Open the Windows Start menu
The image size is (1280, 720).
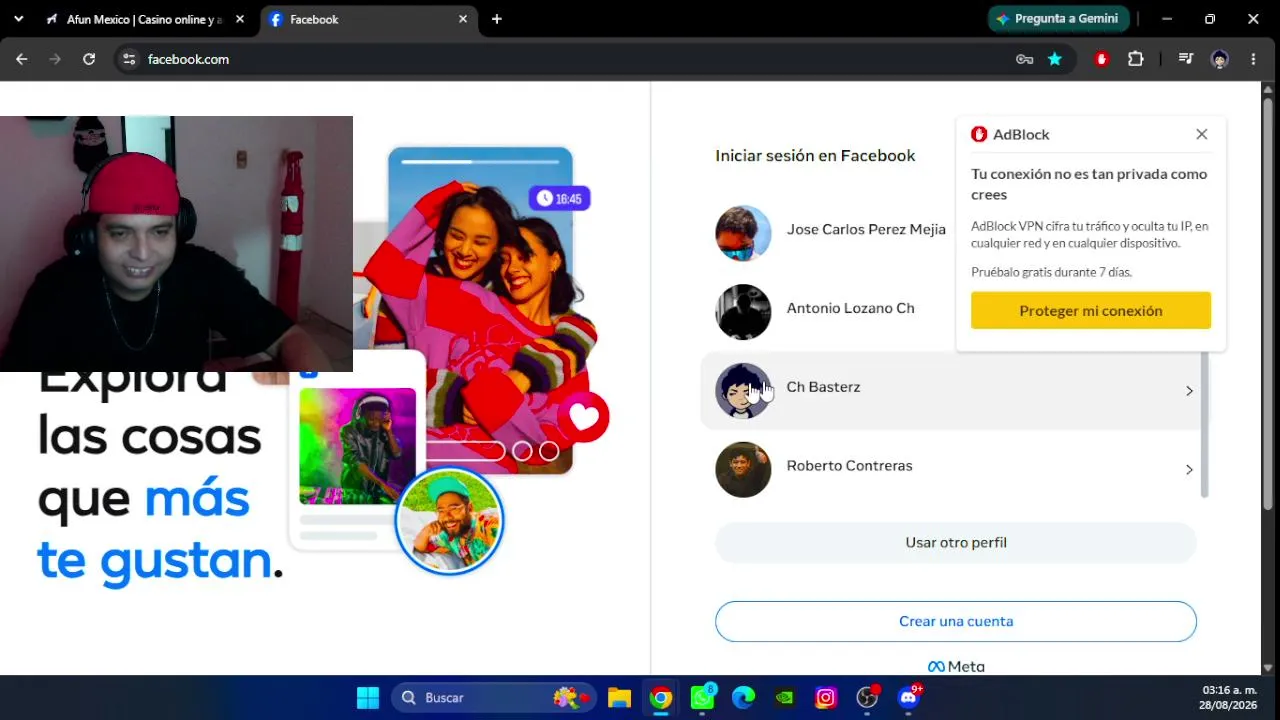click(368, 698)
